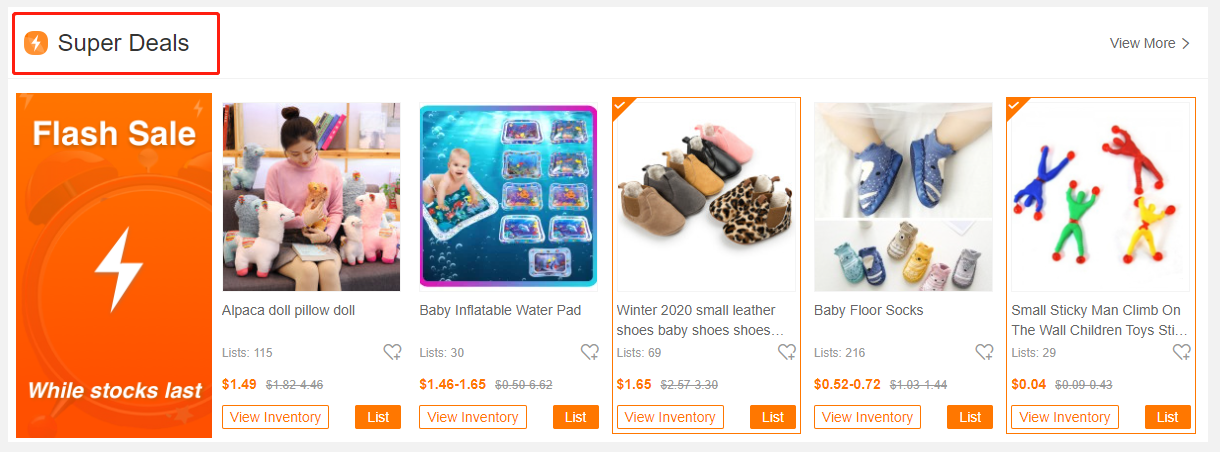Viewport: 1220px width, 452px height.
Task: Click the Flash Sale lightning bolt banner
Action: (114, 265)
